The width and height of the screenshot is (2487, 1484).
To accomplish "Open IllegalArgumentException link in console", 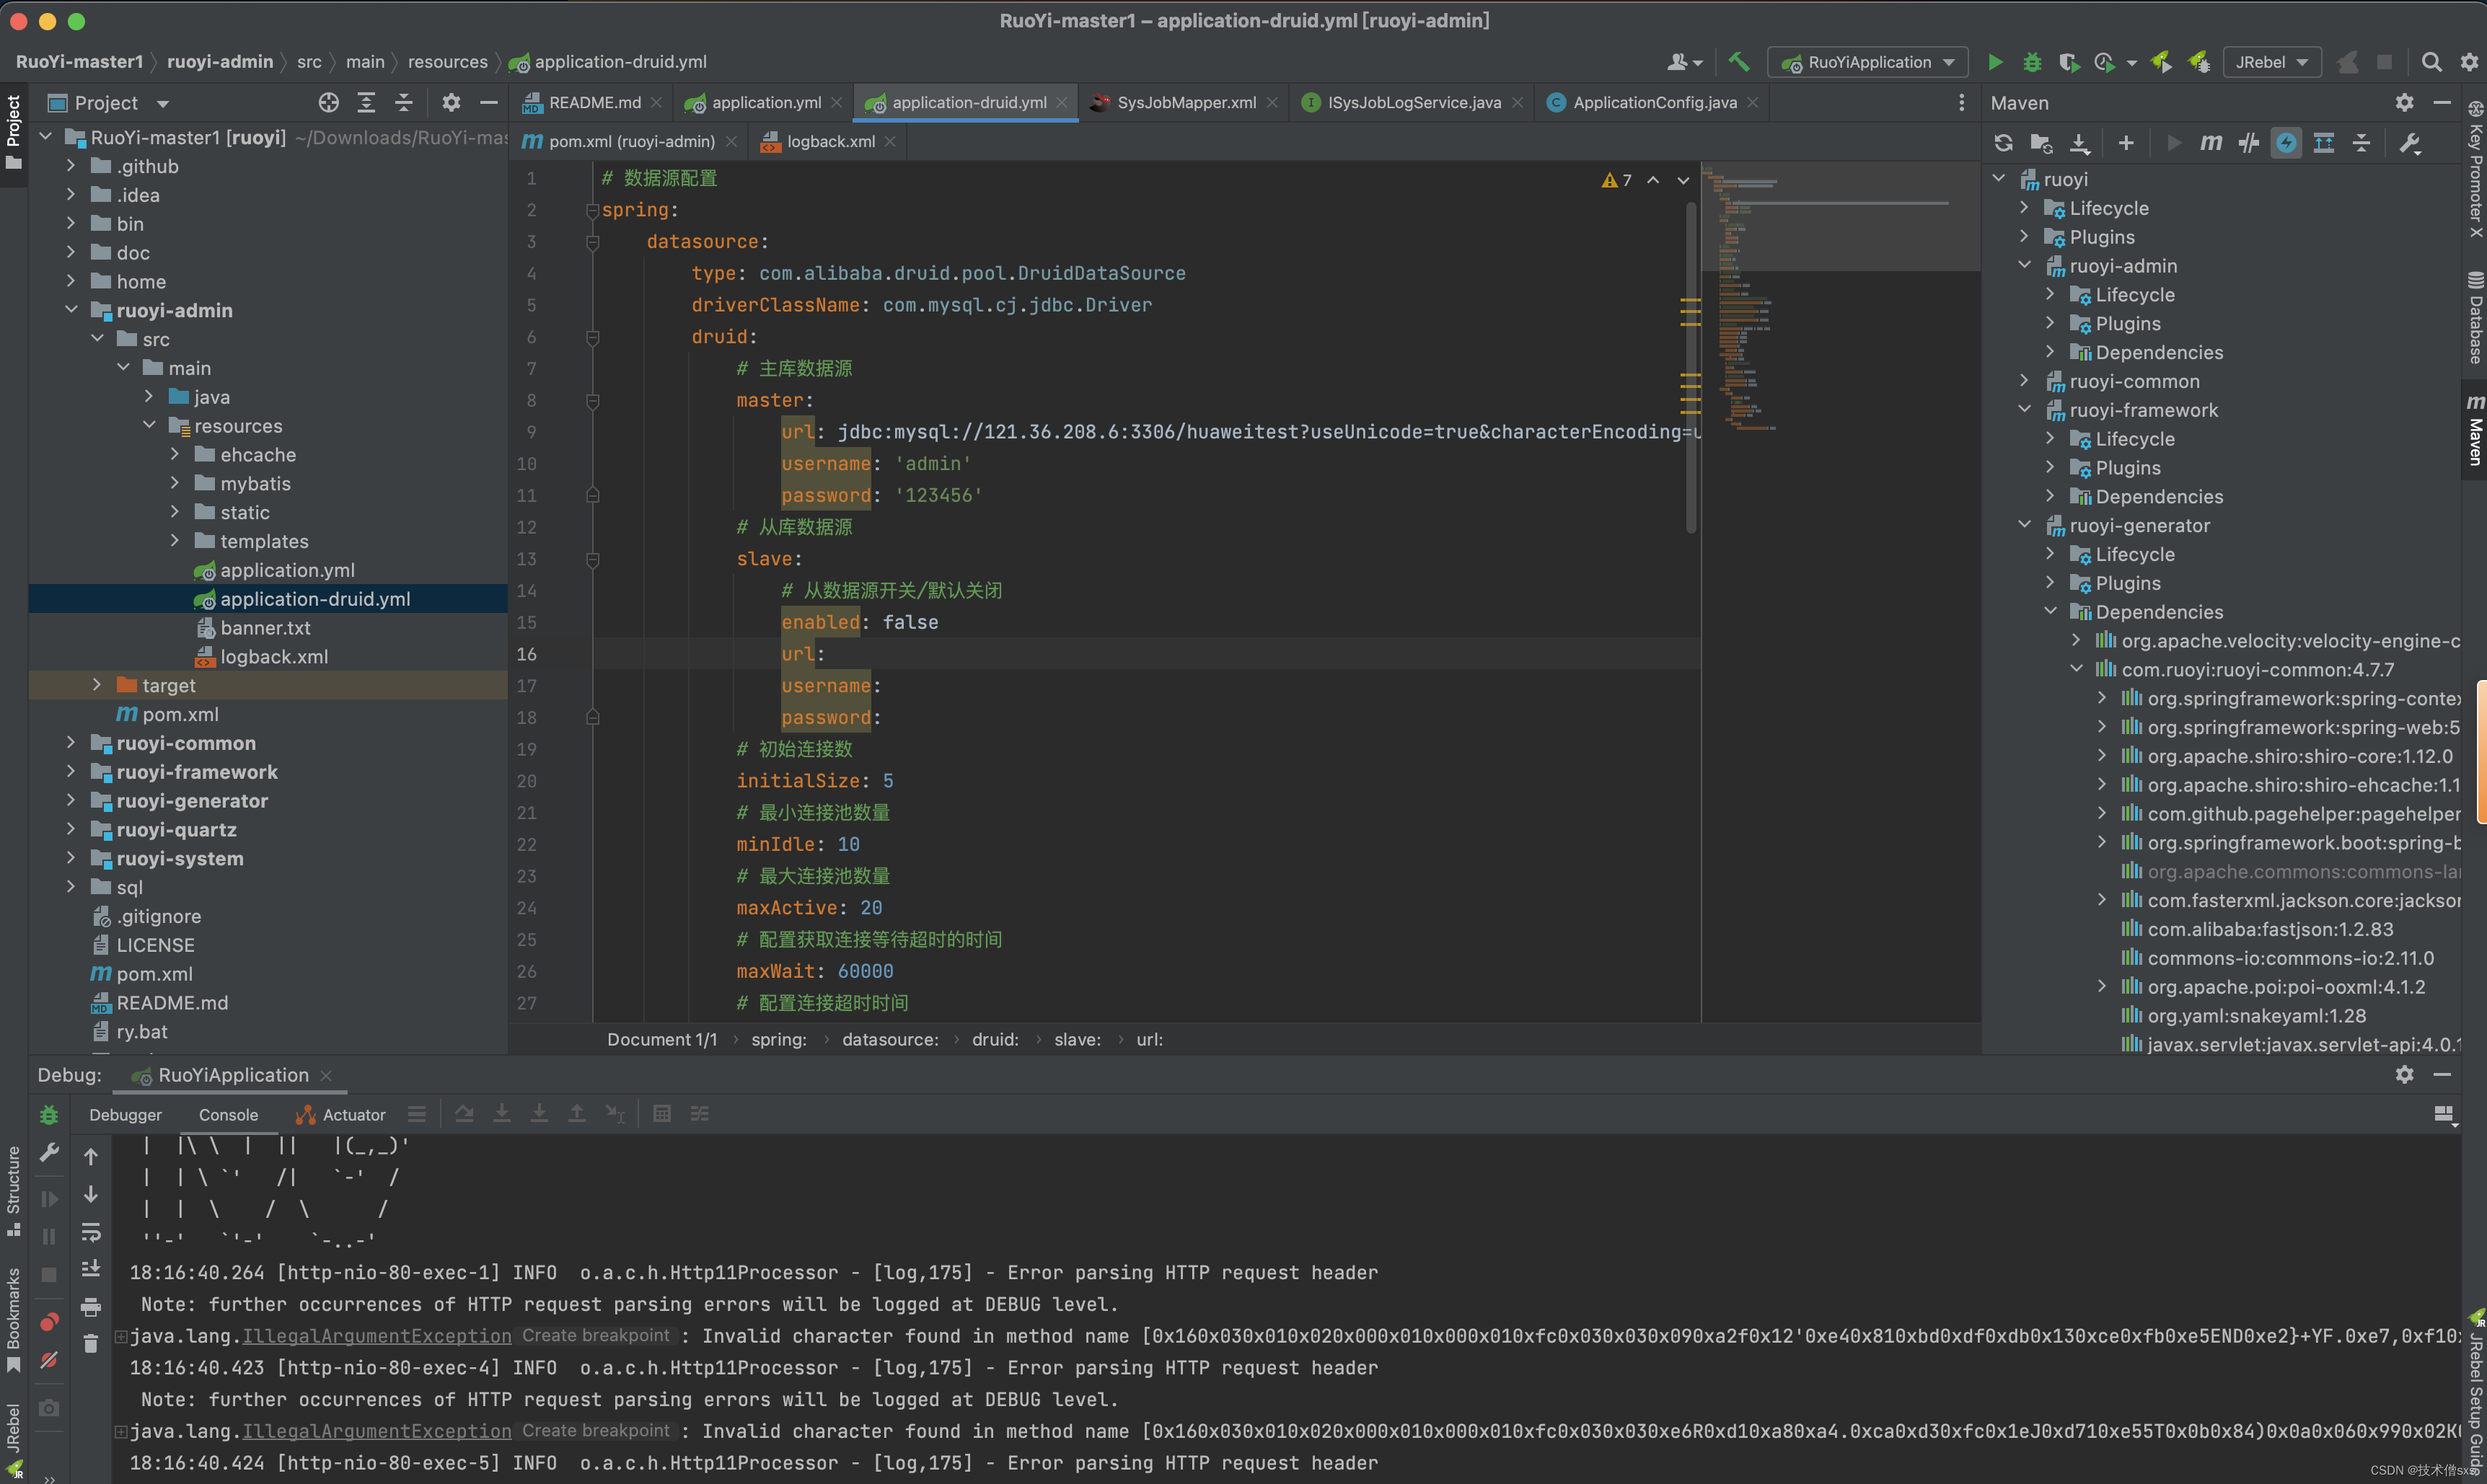I will click(x=376, y=1336).
